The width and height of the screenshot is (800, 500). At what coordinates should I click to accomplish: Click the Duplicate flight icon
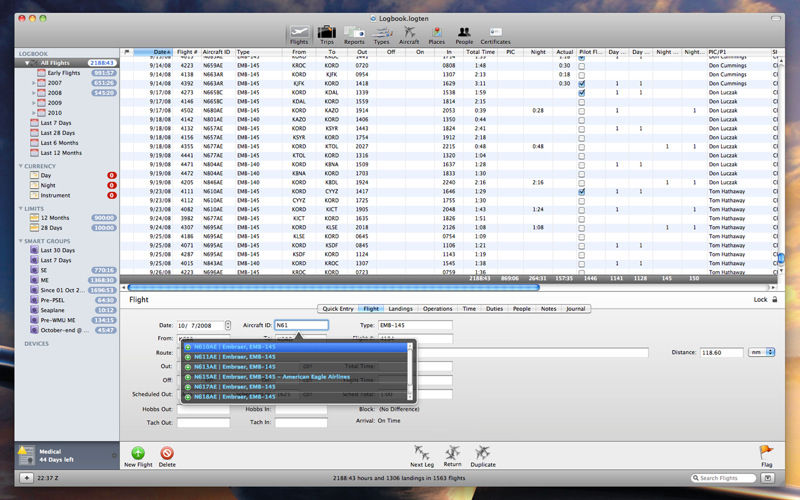click(483, 452)
